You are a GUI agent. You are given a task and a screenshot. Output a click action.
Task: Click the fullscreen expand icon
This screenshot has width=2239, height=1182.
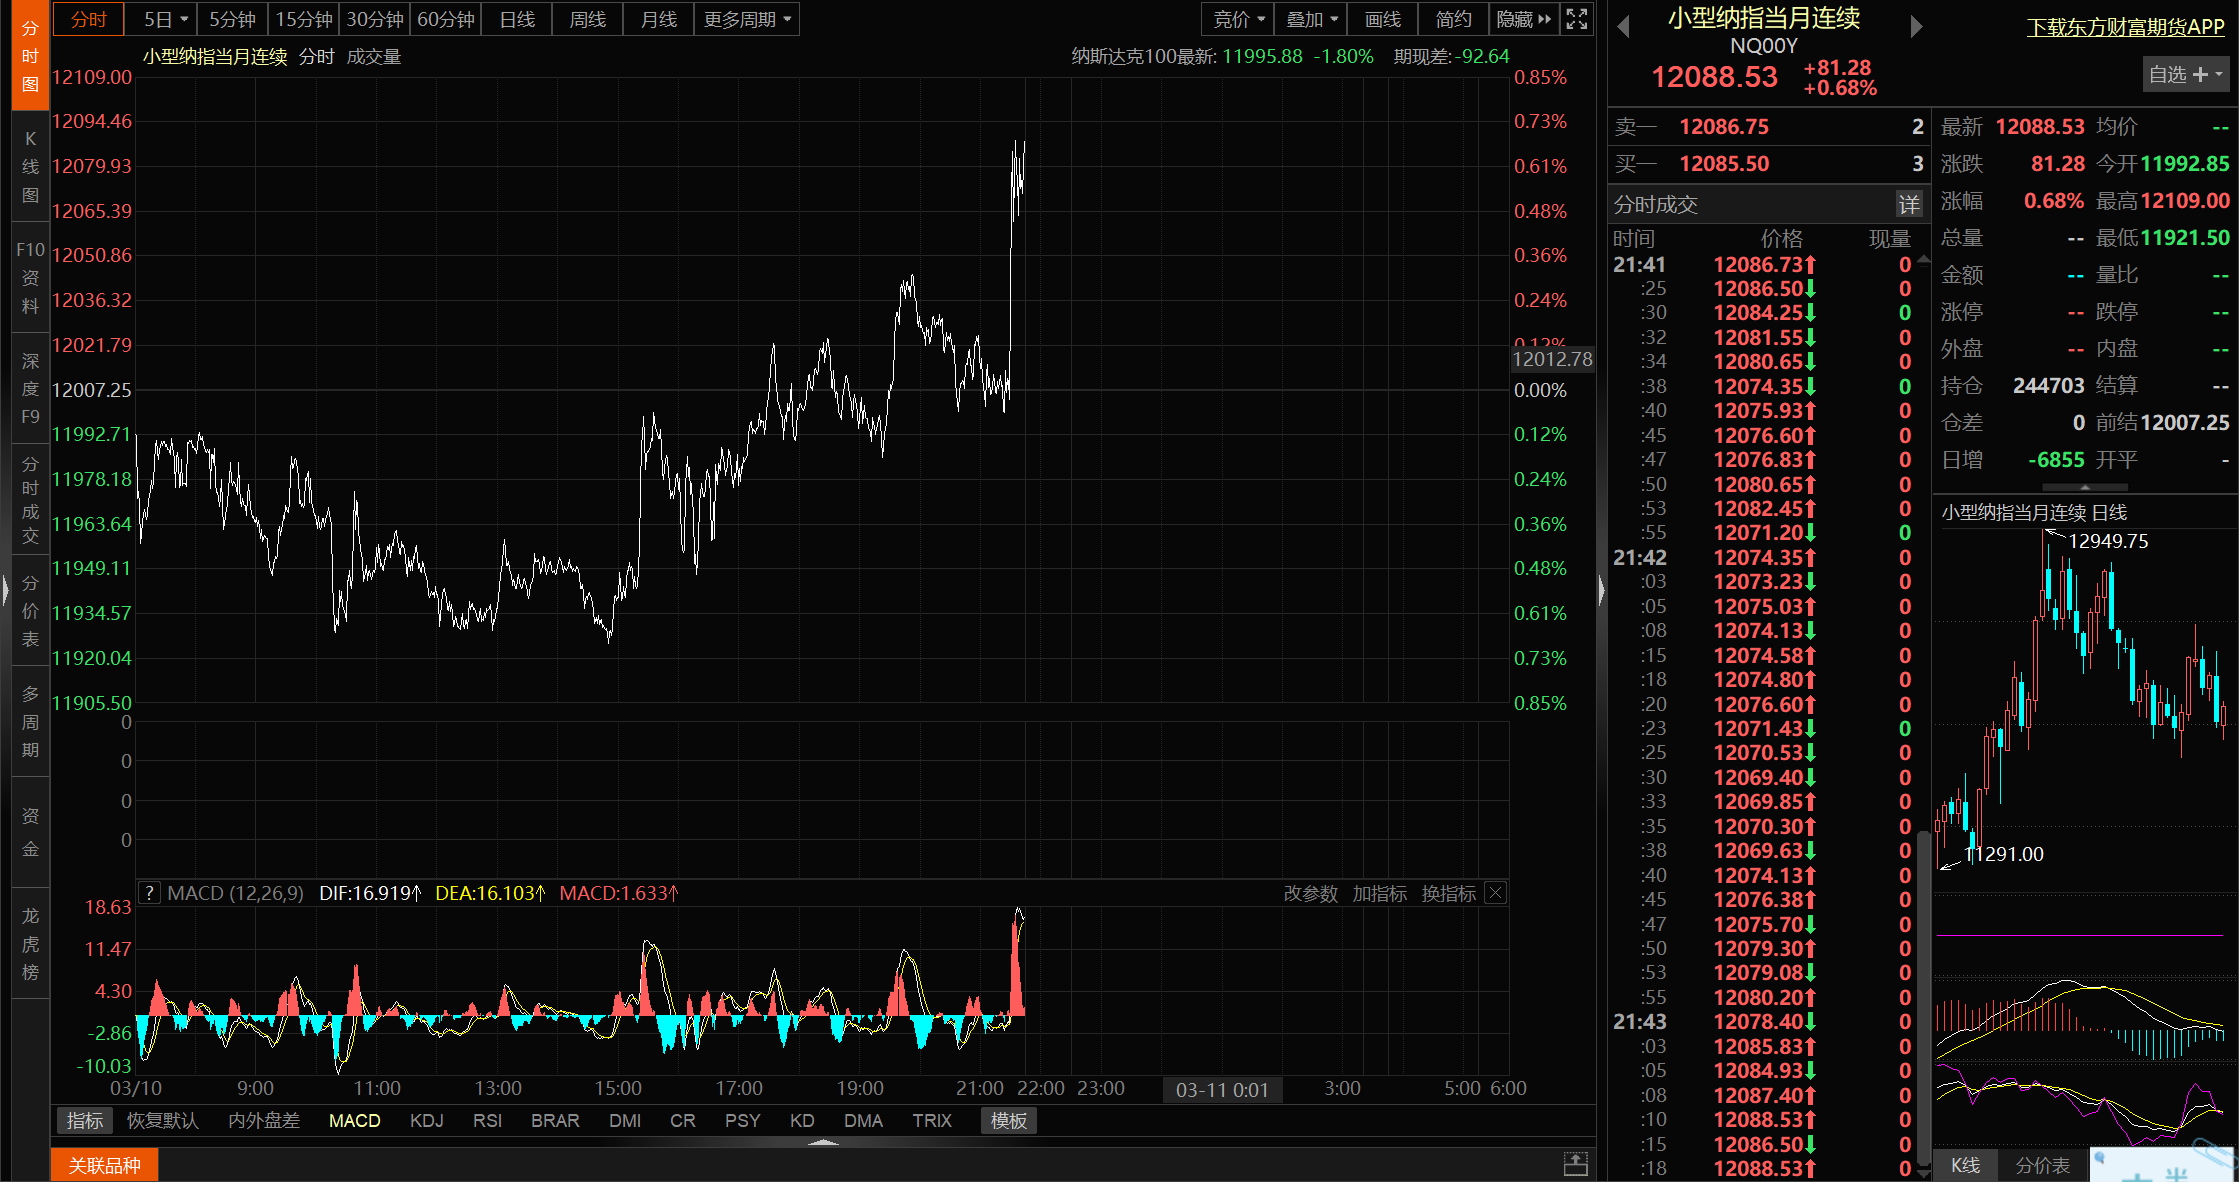click(x=1577, y=19)
